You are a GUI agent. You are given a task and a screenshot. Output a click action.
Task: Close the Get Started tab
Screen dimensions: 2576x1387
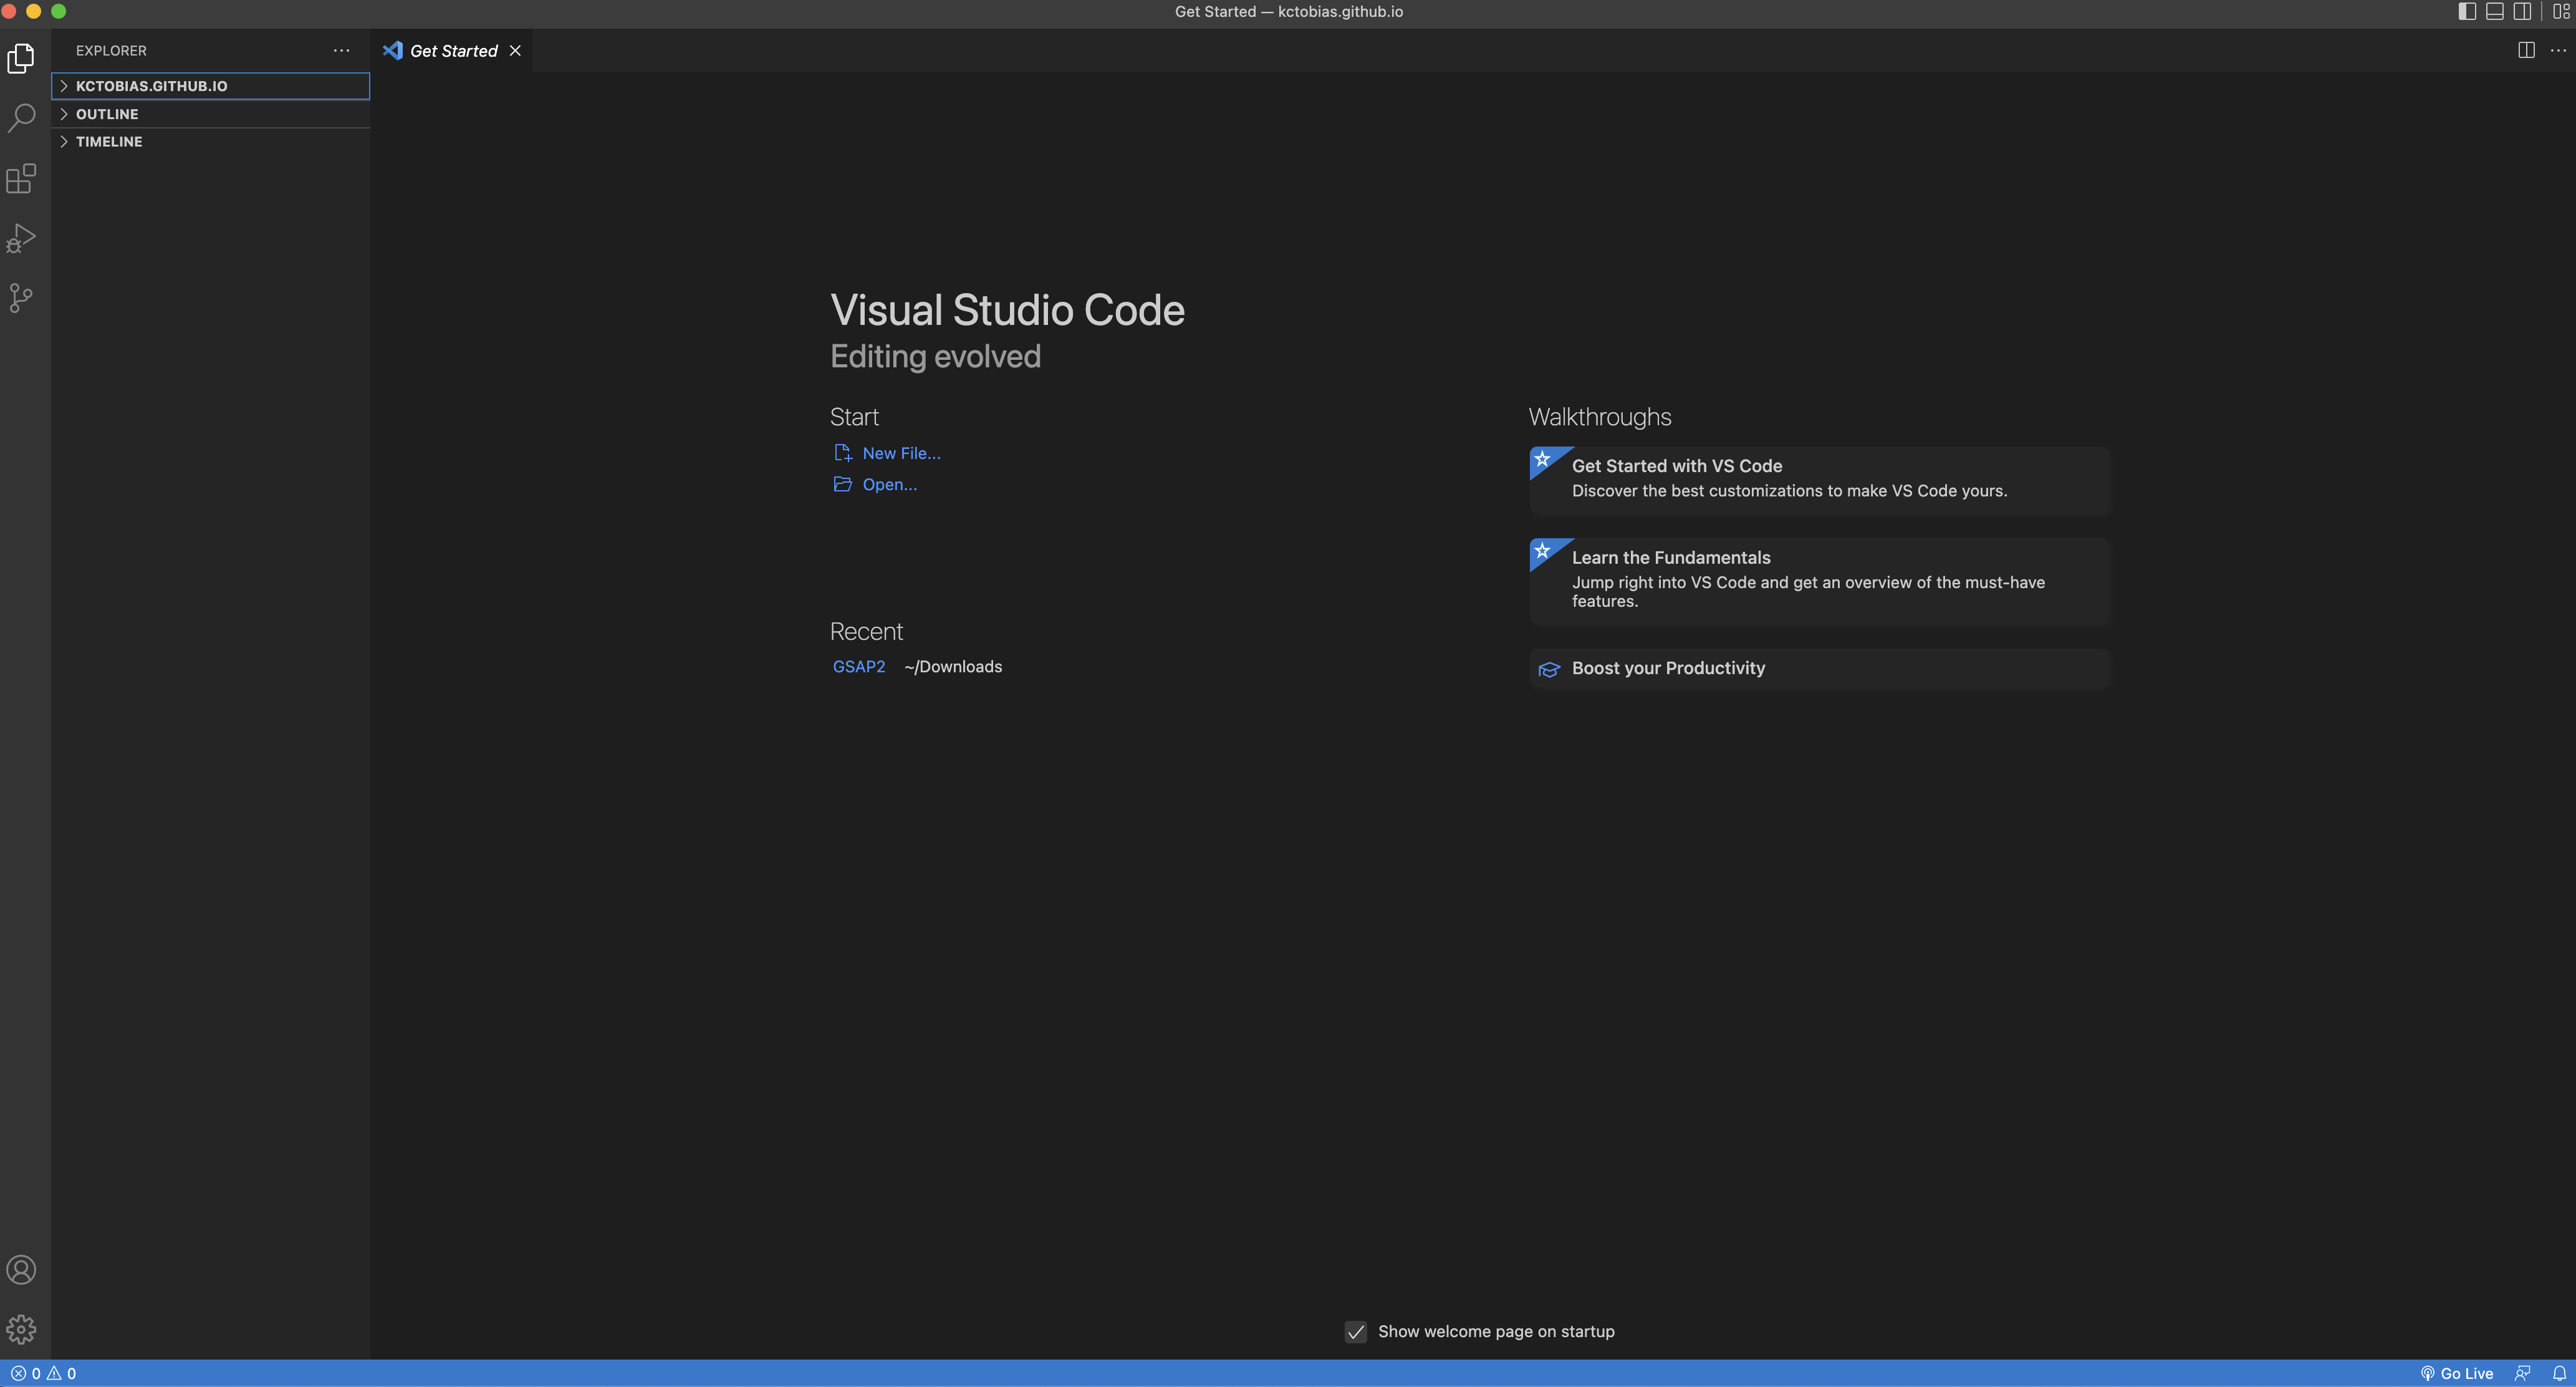(x=515, y=50)
